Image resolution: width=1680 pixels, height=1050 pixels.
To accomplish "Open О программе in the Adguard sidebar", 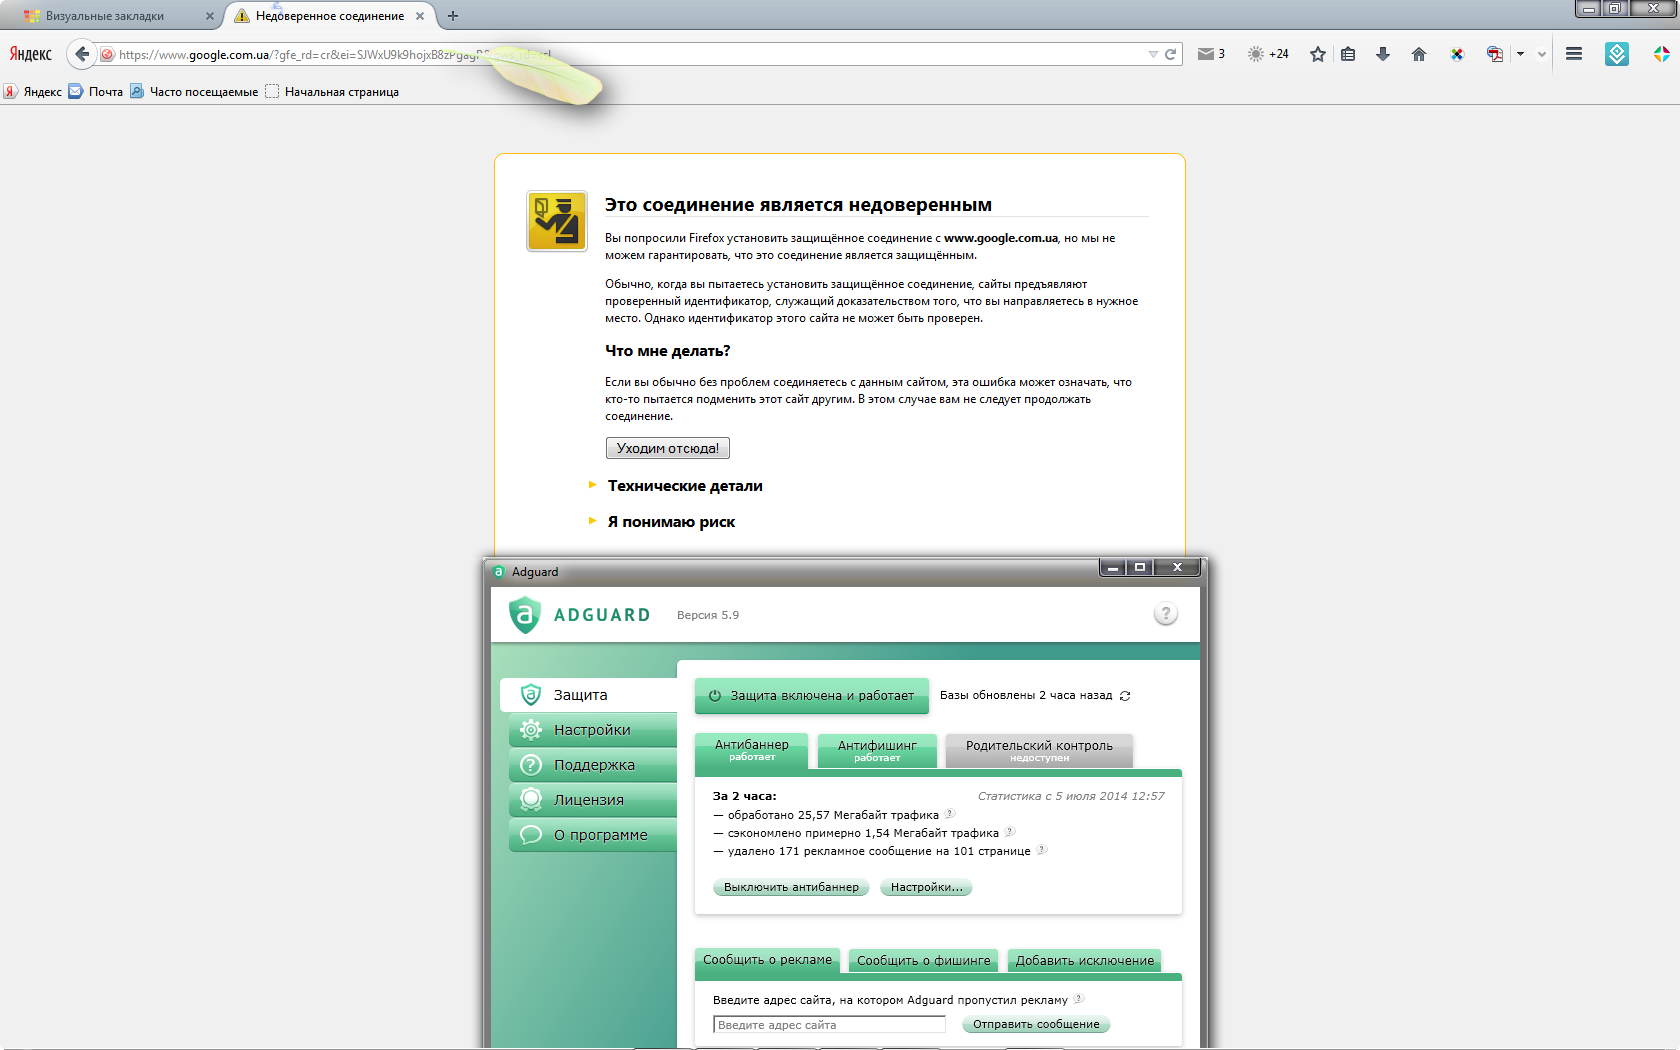I will [593, 835].
